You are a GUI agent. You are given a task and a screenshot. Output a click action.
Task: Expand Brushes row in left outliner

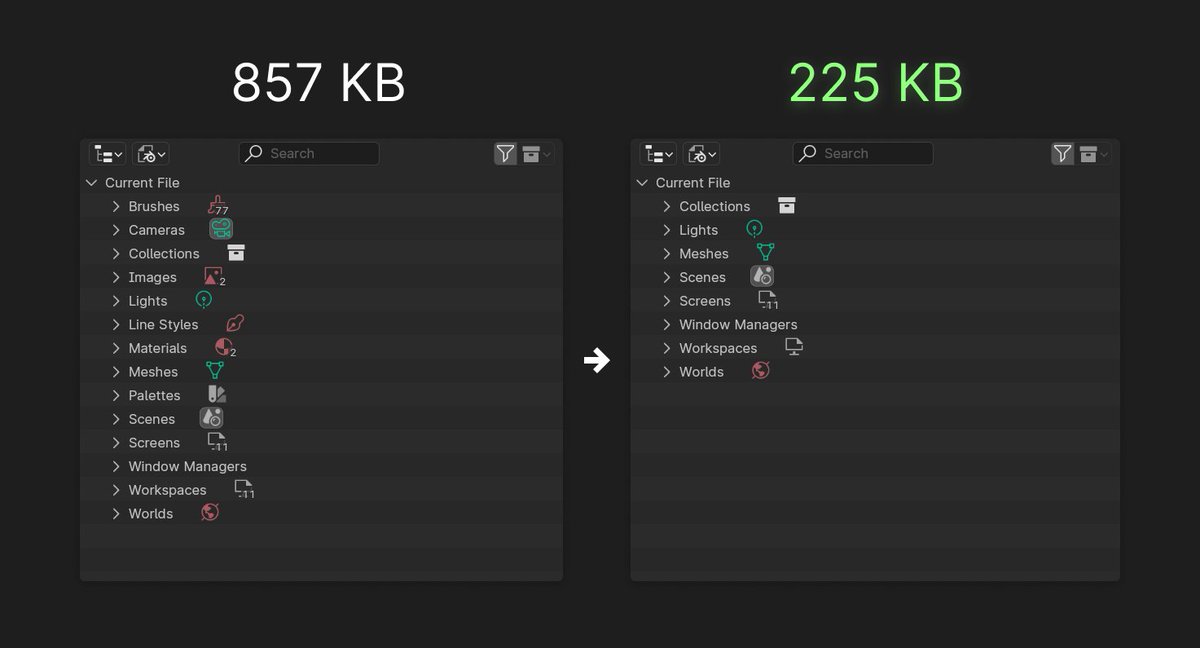[116, 206]
